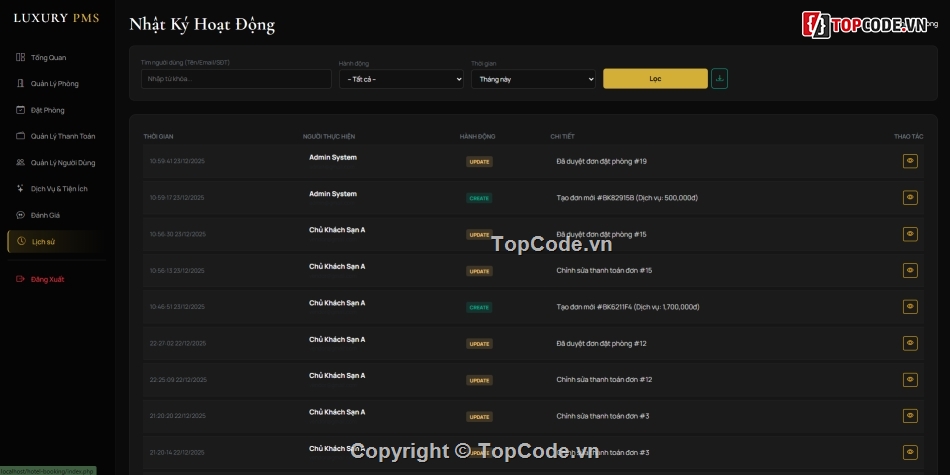Open Dịch Vụ & Tiện Ích menu item
This screenshot has height=475, width=950.
tap(57, 188)
